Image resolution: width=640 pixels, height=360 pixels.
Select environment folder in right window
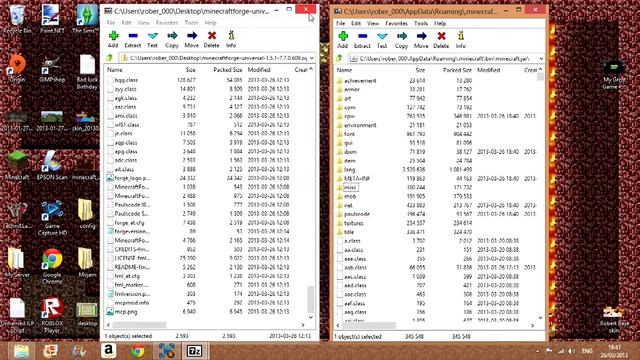(356, 125)
